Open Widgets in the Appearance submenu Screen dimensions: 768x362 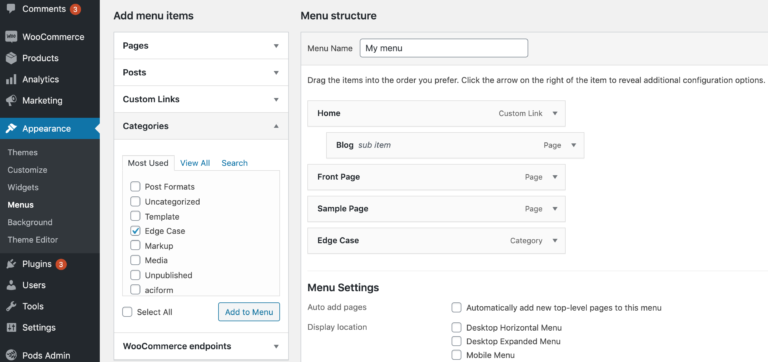pyautogui.click(x=23, y=187)
